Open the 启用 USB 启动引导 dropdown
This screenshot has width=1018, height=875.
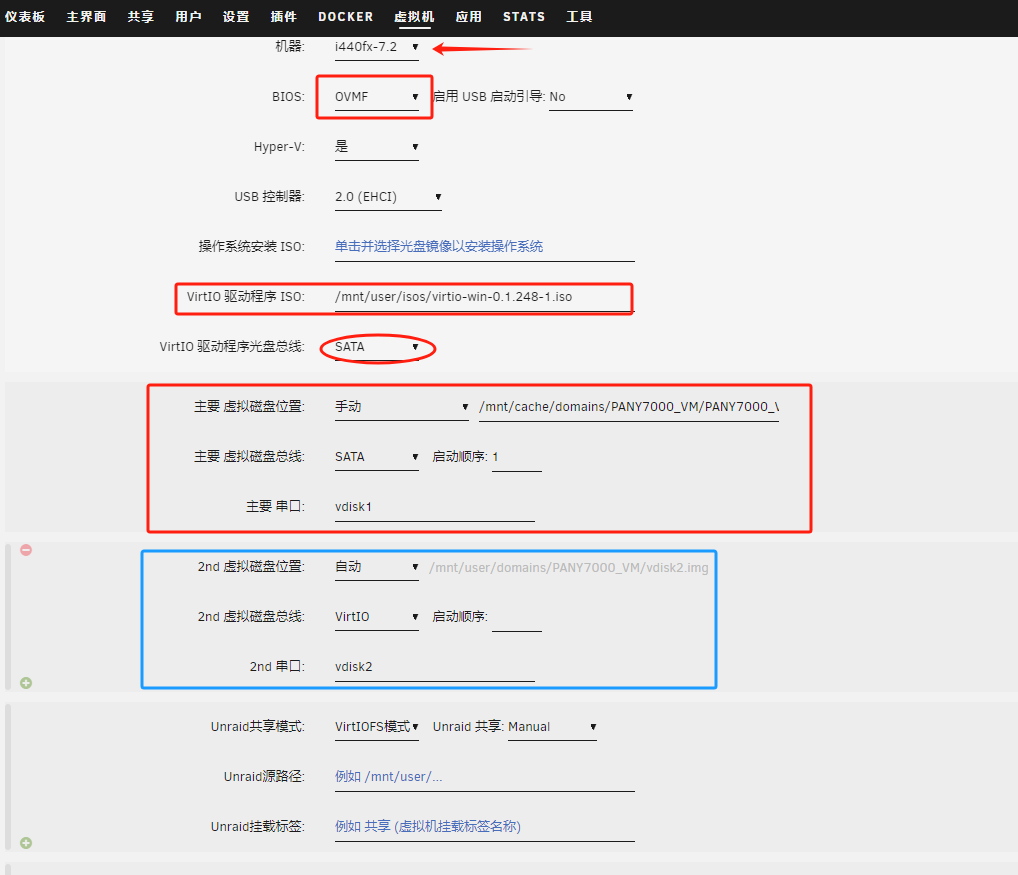pos(590,97)
